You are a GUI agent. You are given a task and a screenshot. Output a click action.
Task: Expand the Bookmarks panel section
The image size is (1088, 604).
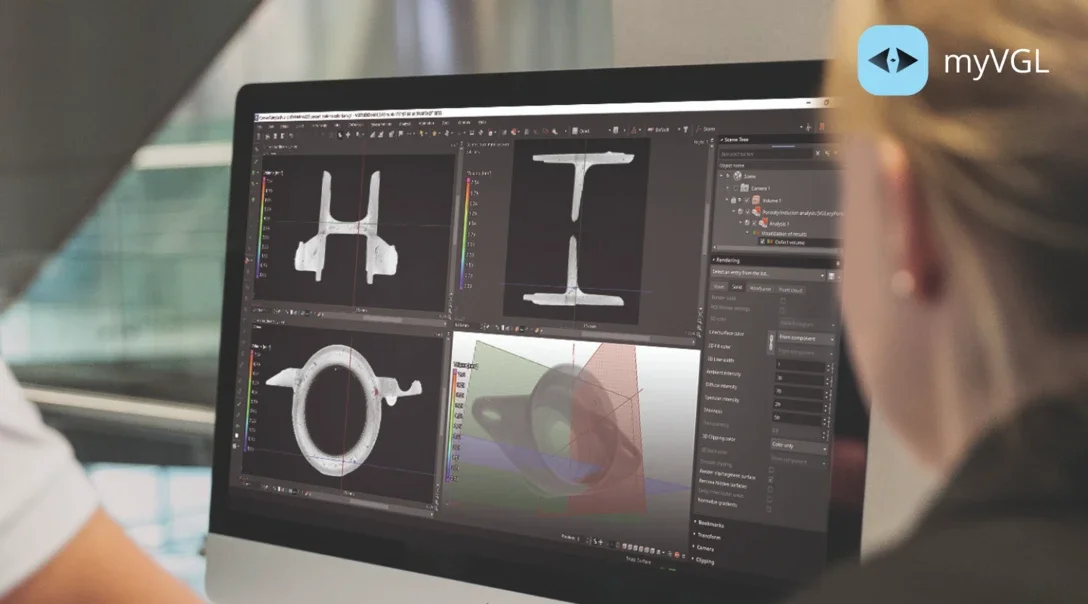(x=713, y=523)
